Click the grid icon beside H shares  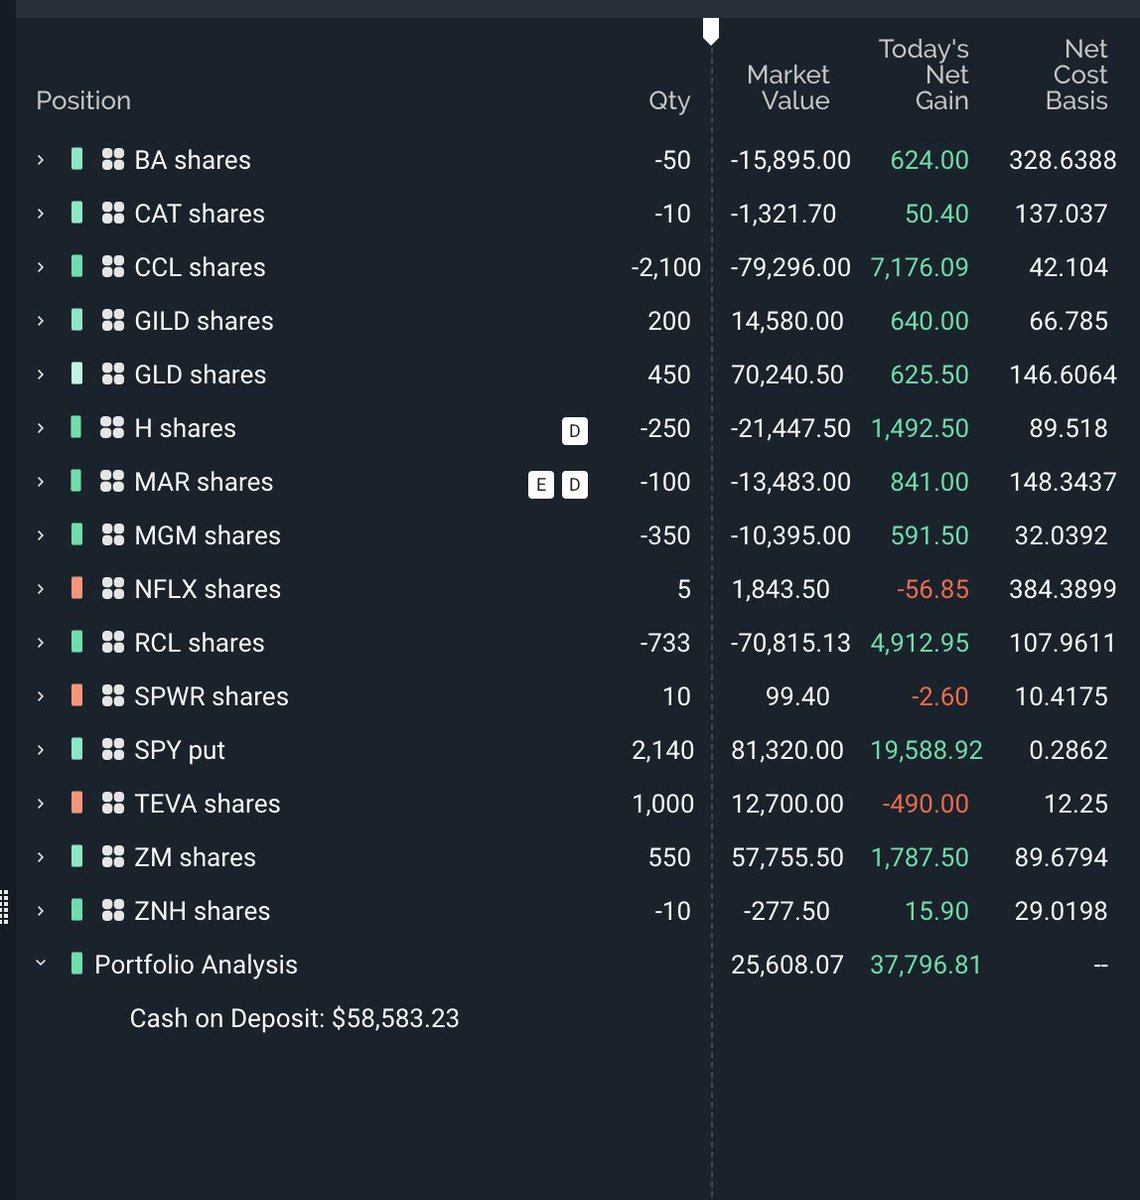(x=113, y=428)
